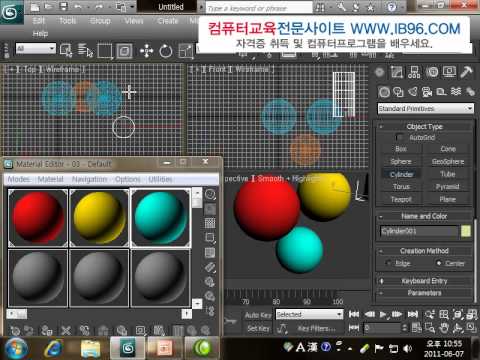Image resolution: width=480 pixels, height=360 pixels.
Task: Collapse the Parameters rollout
Action: pos(424,293)
